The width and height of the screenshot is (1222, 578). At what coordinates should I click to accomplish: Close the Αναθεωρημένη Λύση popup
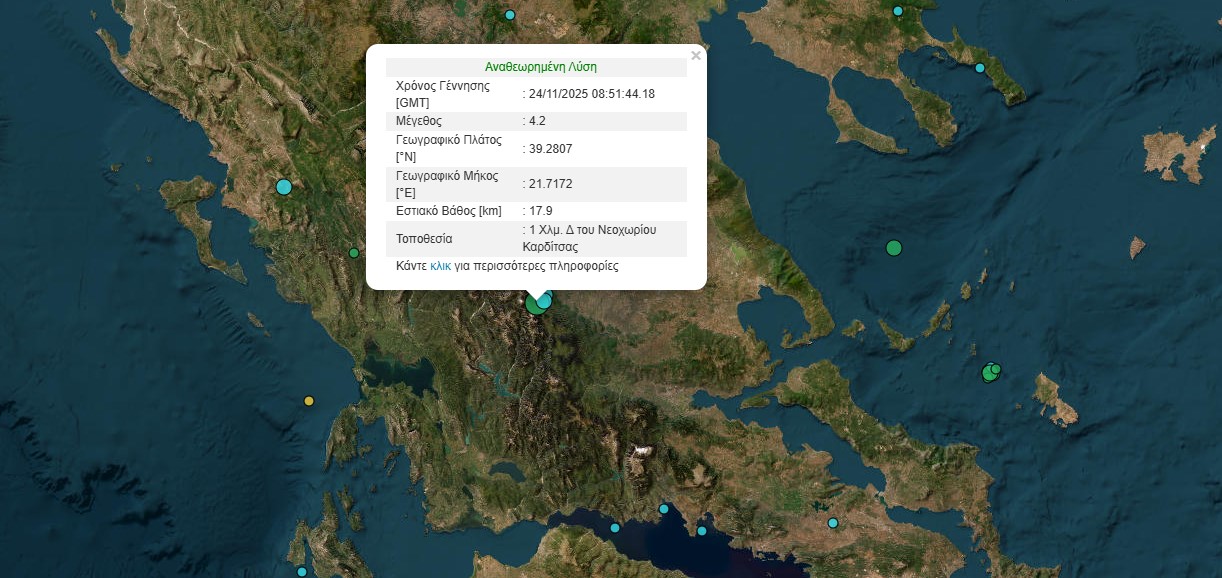pyautogui.click(x=696, y=56)
